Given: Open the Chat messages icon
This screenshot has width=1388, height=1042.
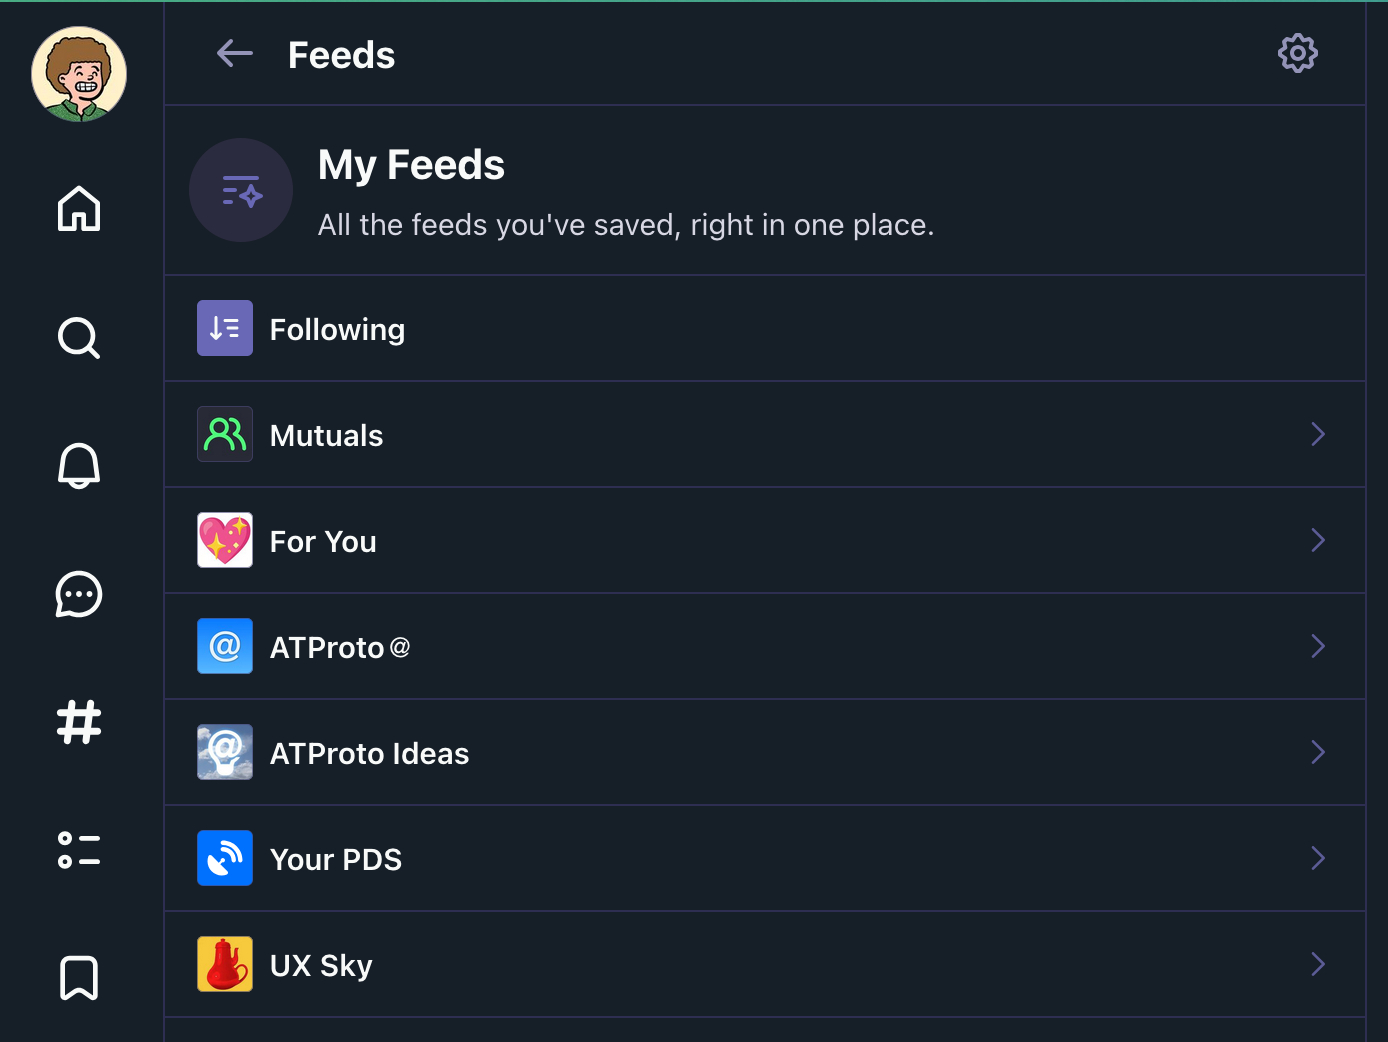Looking at the screenshot, I should click(x=79, y=595).
